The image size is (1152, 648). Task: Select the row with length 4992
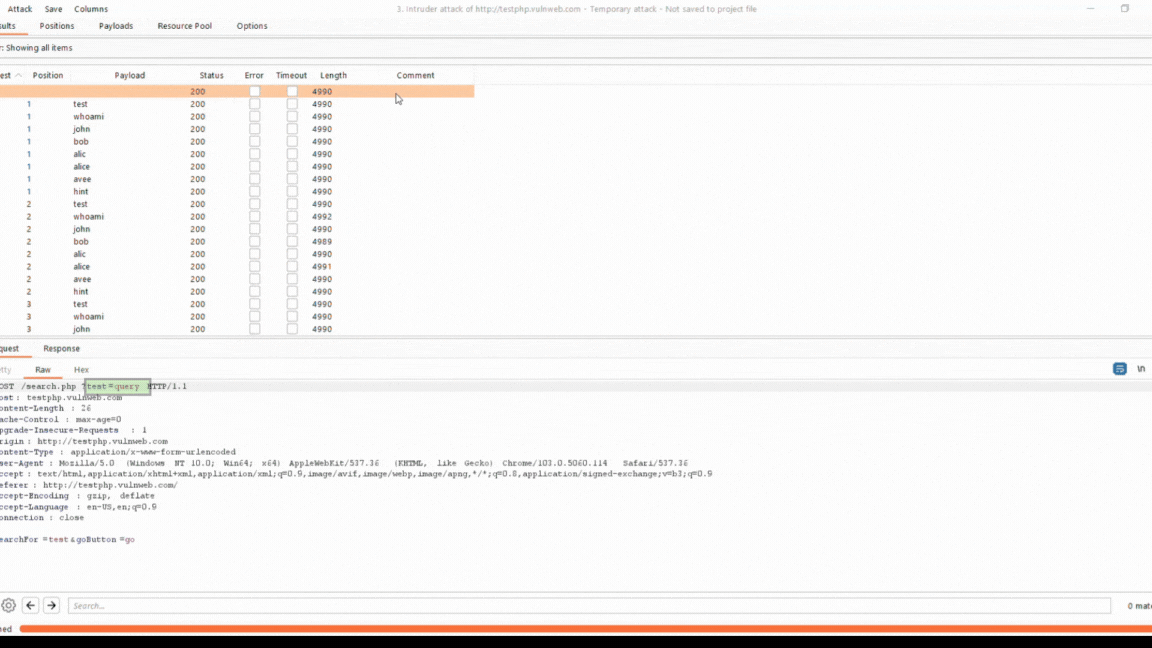tap(237, 217)
